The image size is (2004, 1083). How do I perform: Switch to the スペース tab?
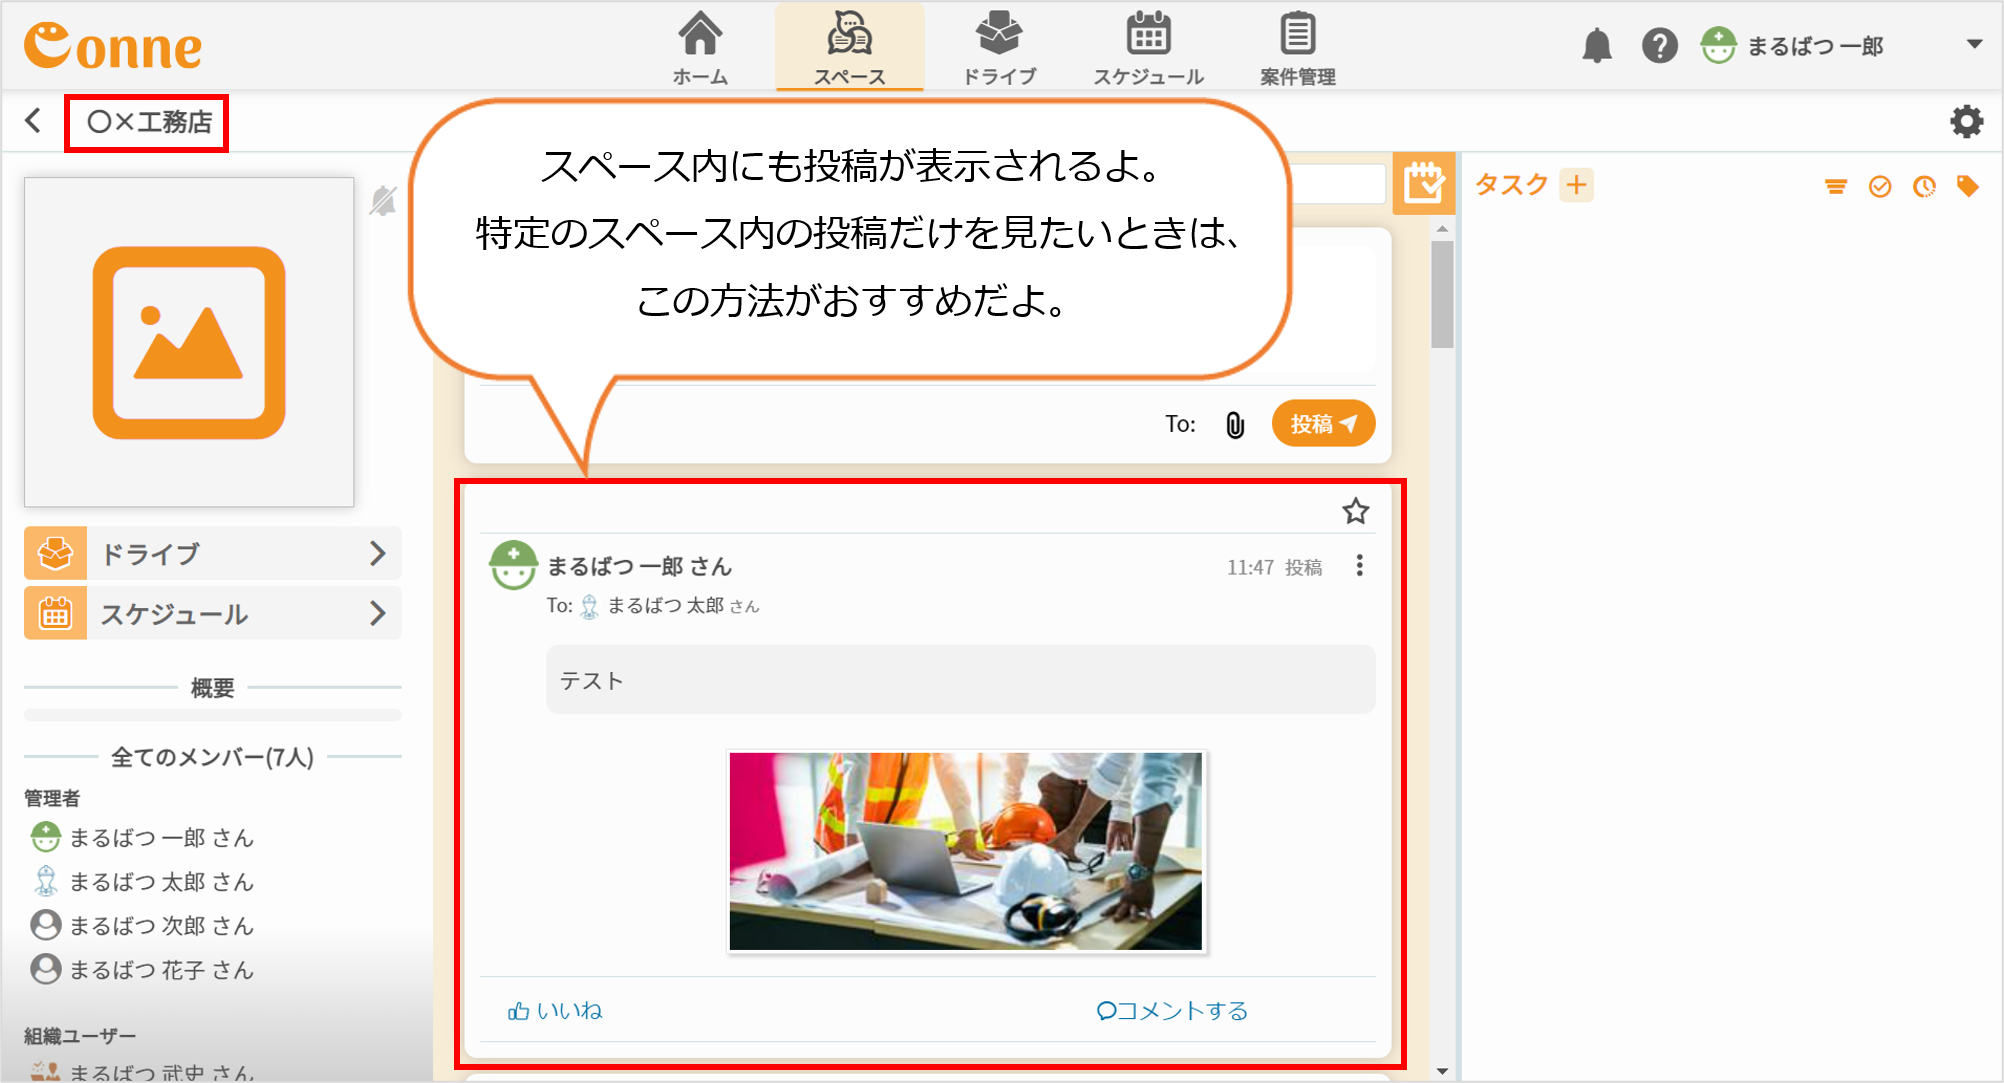(849, 48)
